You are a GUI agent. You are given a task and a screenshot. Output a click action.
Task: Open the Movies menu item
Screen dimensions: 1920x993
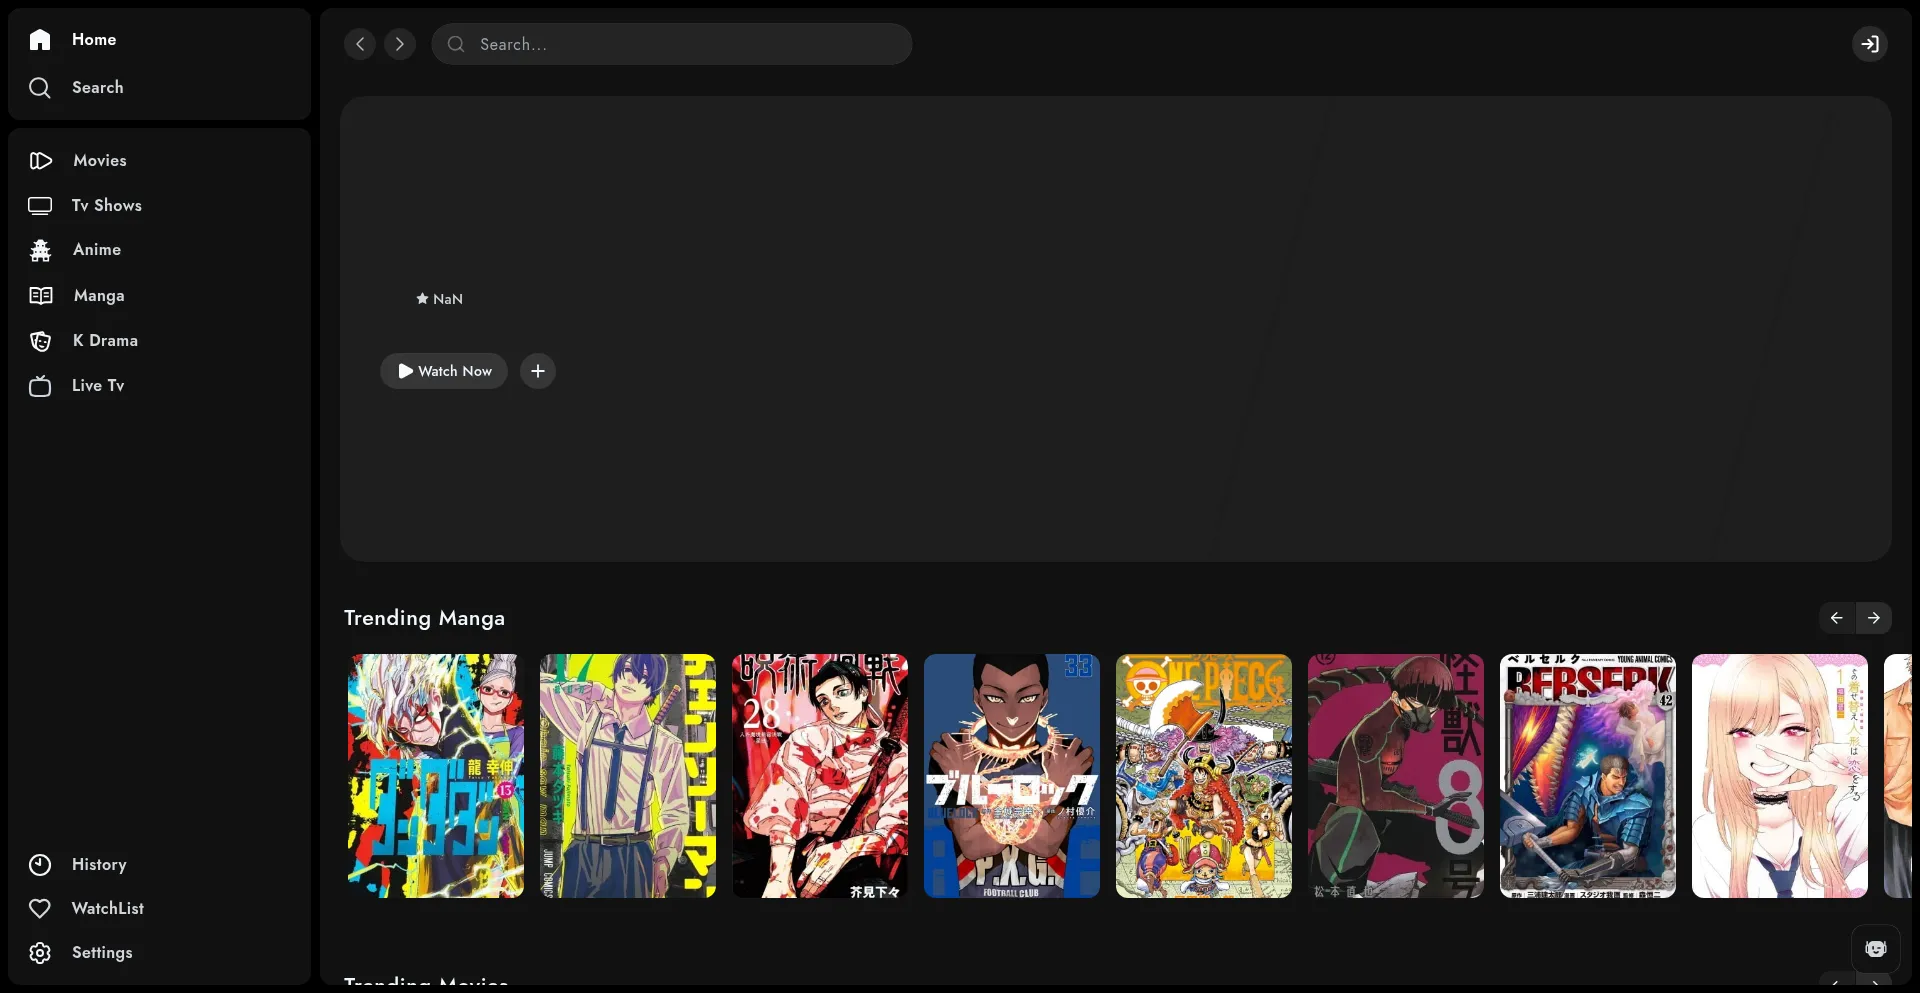pyautogui.click(x=99, y=161)
